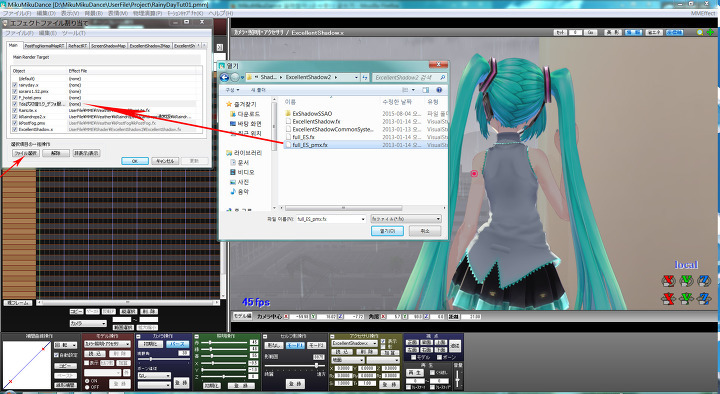Image resolution: width=720 pixels, height=394 pixels.
Task: Select the OFF radio button in model panel
Action: 87,387
